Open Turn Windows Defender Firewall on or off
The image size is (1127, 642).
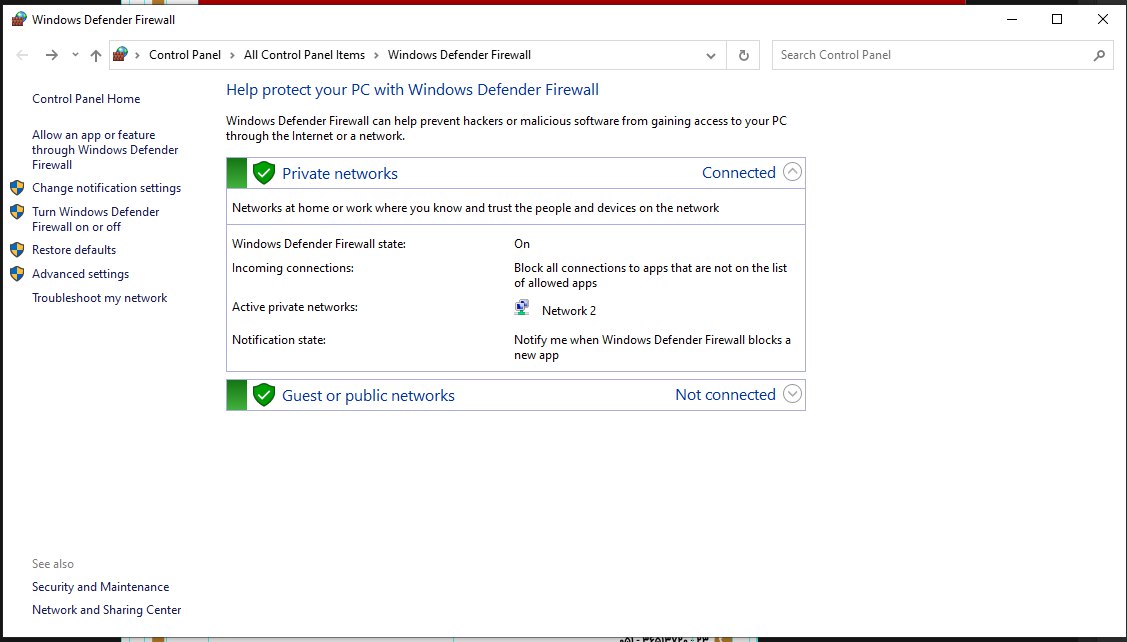coord(96,219)
